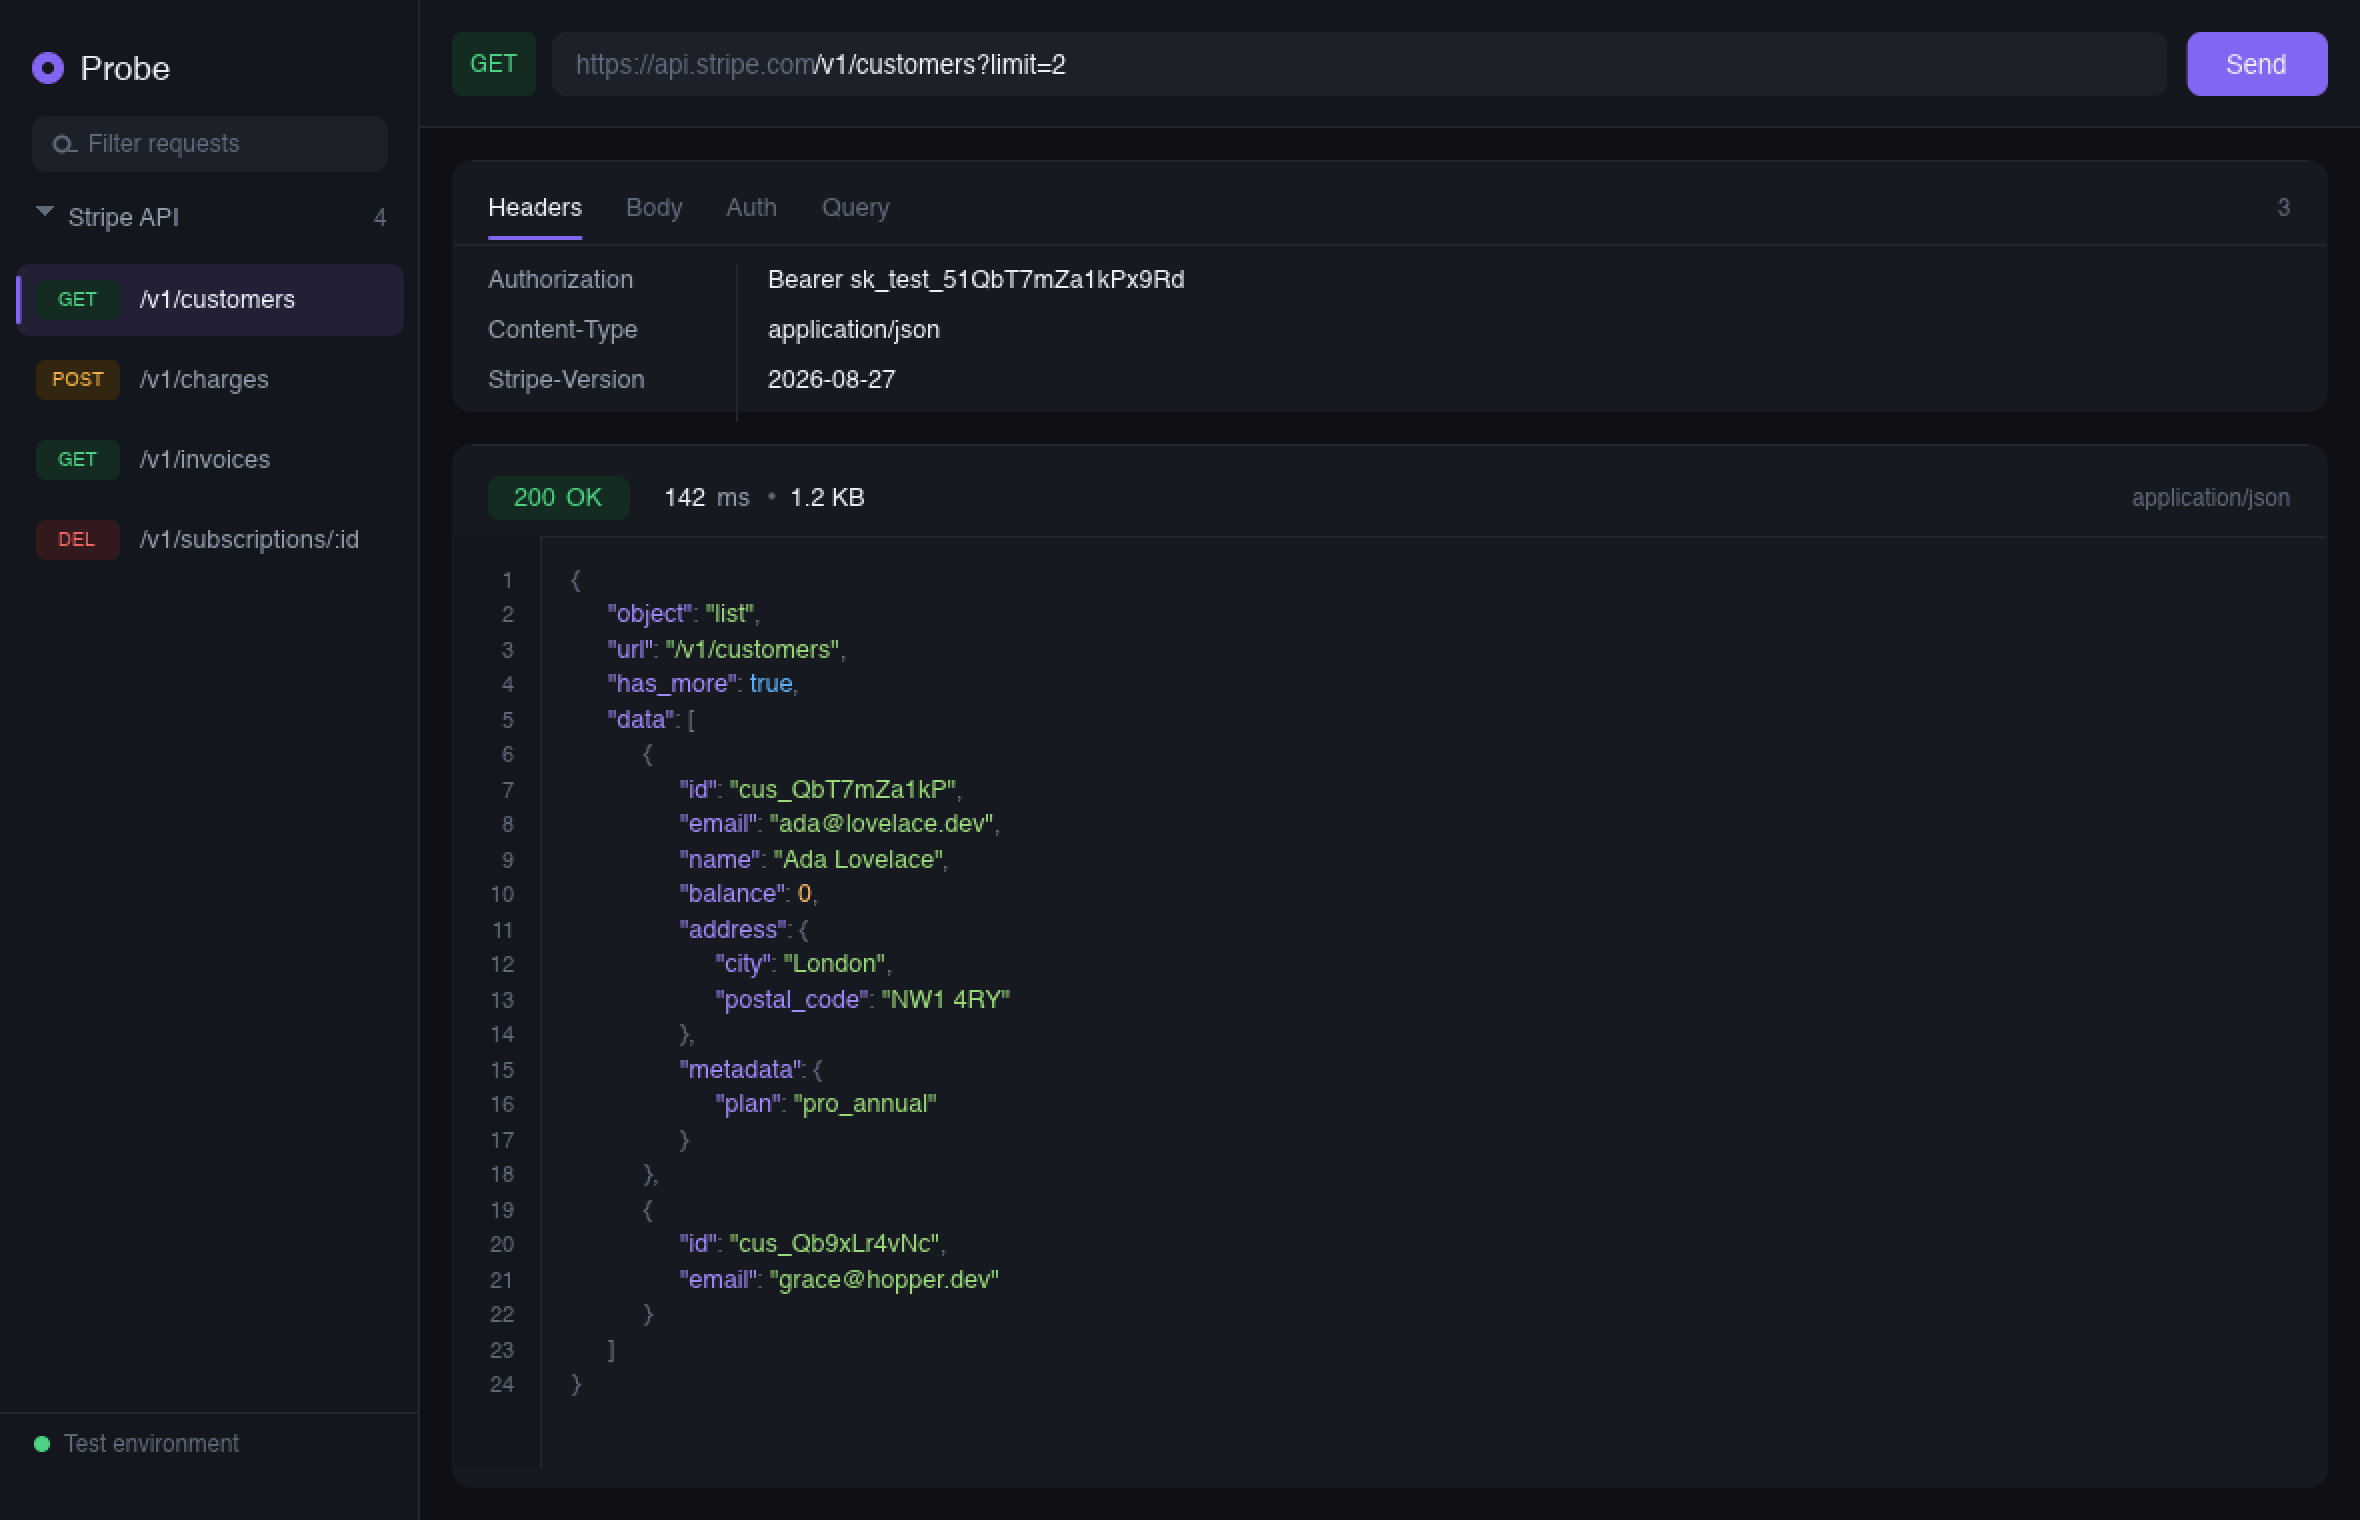Click the "London" city value
This screenshot has width=2360, height=1520.
pos(834,963)
